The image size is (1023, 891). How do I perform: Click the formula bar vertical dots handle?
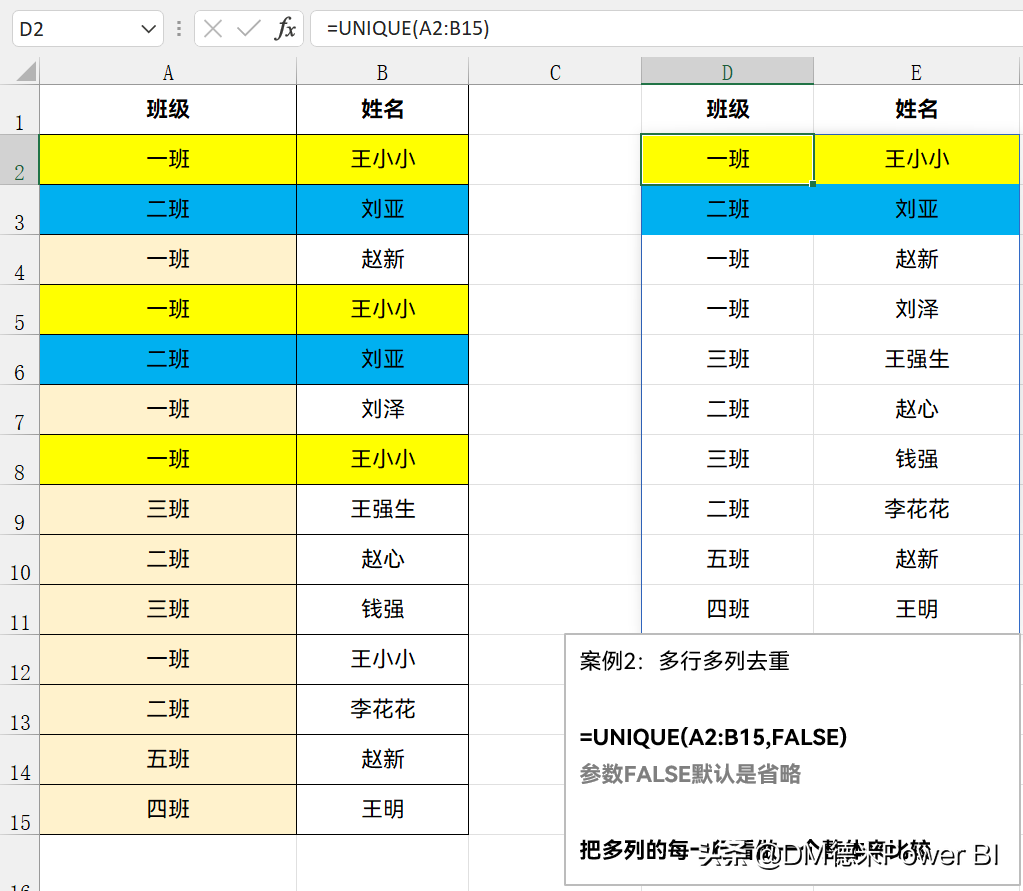[x=179, y=29]
